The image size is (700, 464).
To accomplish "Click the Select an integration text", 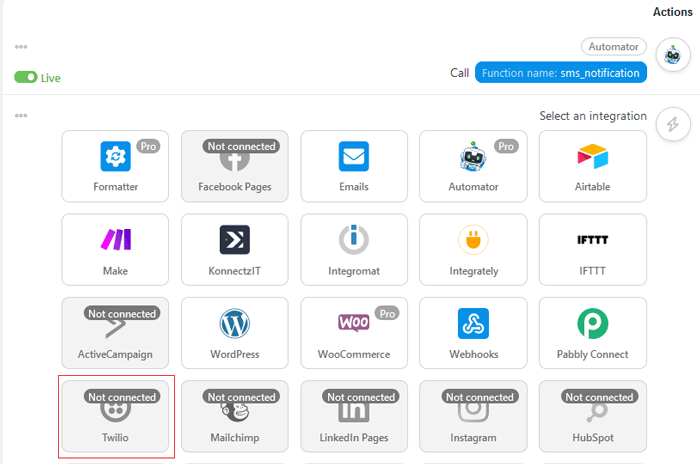I will [x=593, y=116].
